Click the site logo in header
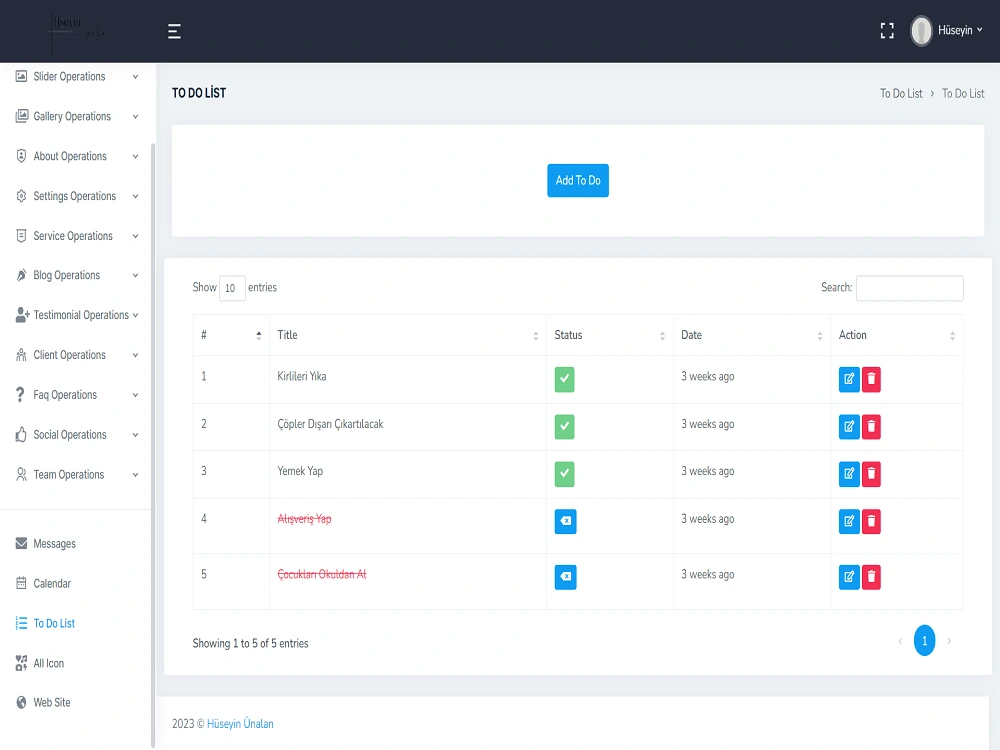1000x750 pixels. pos(77,31)
